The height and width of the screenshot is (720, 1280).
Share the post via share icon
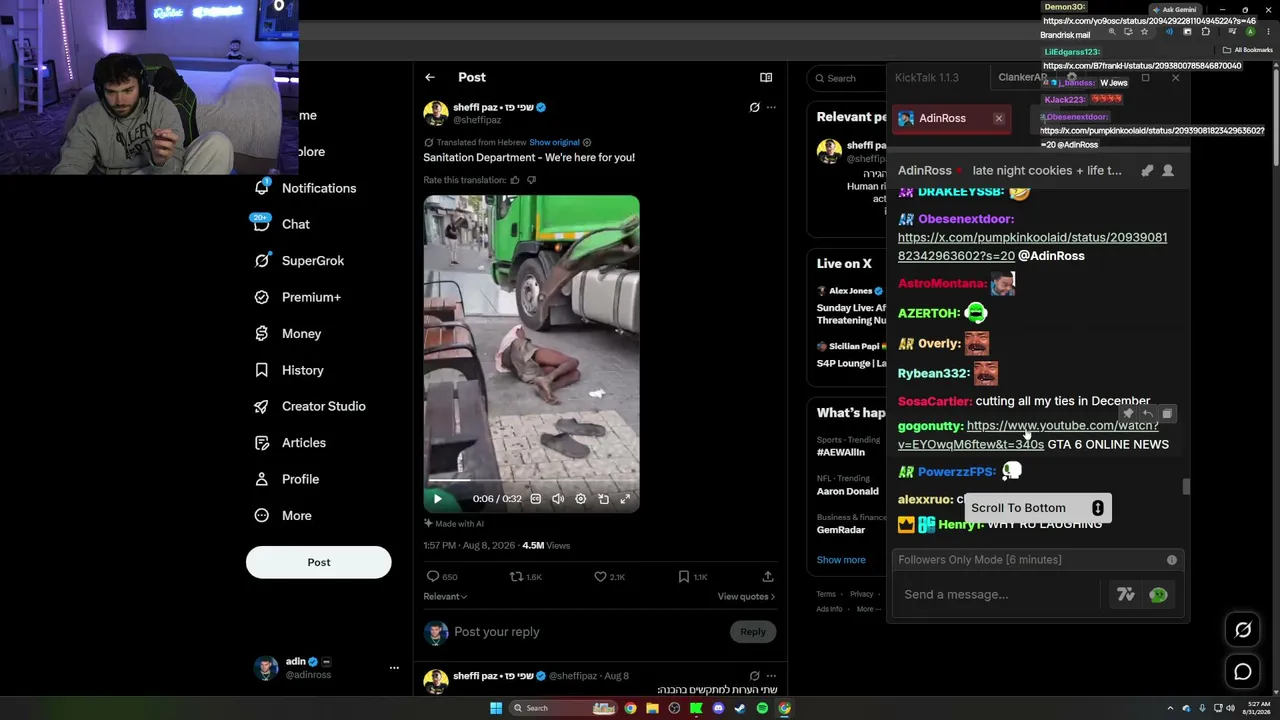click(x=768, y=577)
